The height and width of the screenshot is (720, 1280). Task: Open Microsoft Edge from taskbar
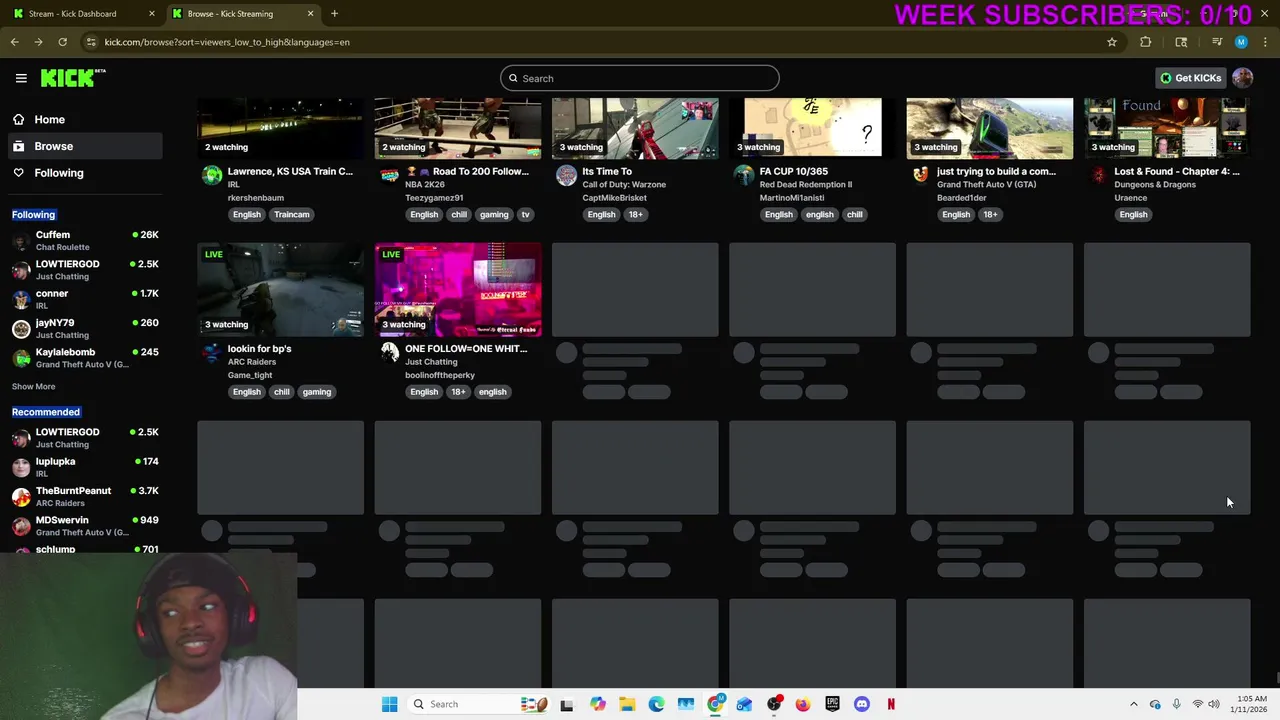(x=656, y=704)
